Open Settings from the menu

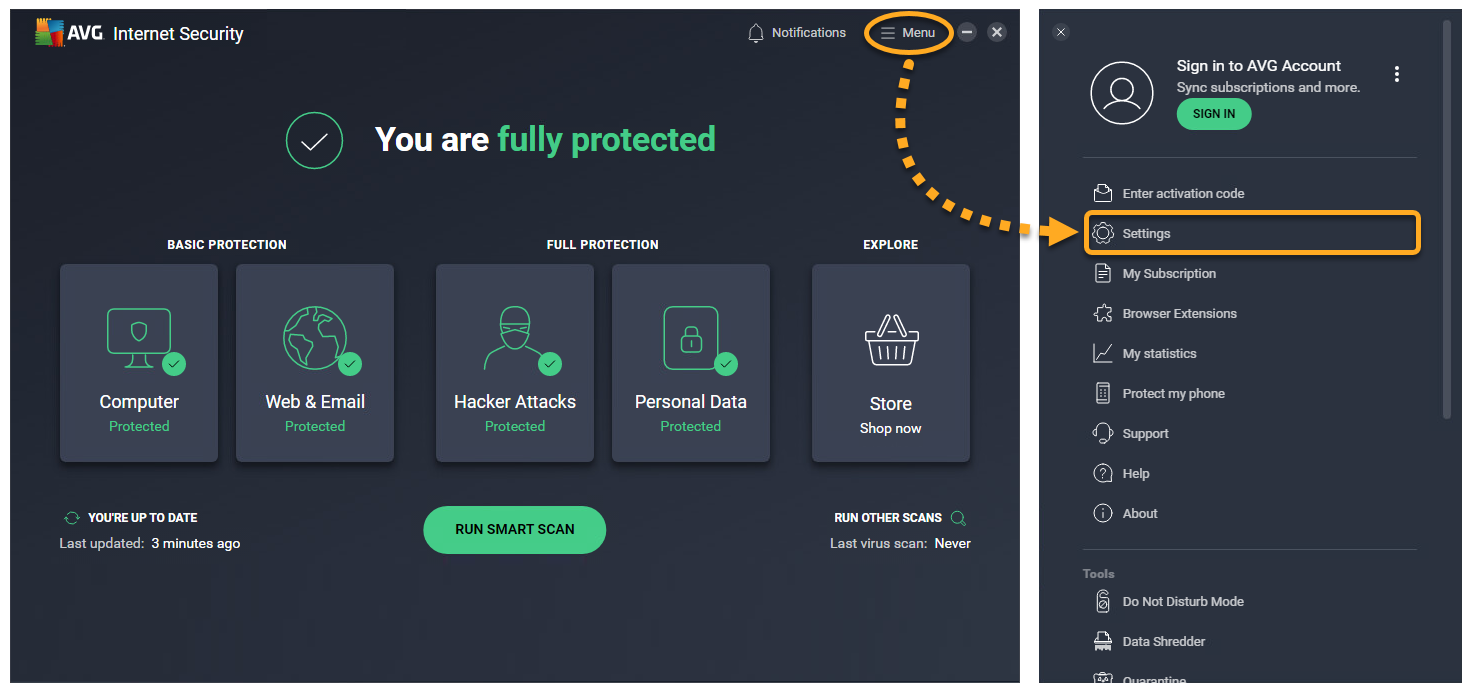(x=1146, y=233)
